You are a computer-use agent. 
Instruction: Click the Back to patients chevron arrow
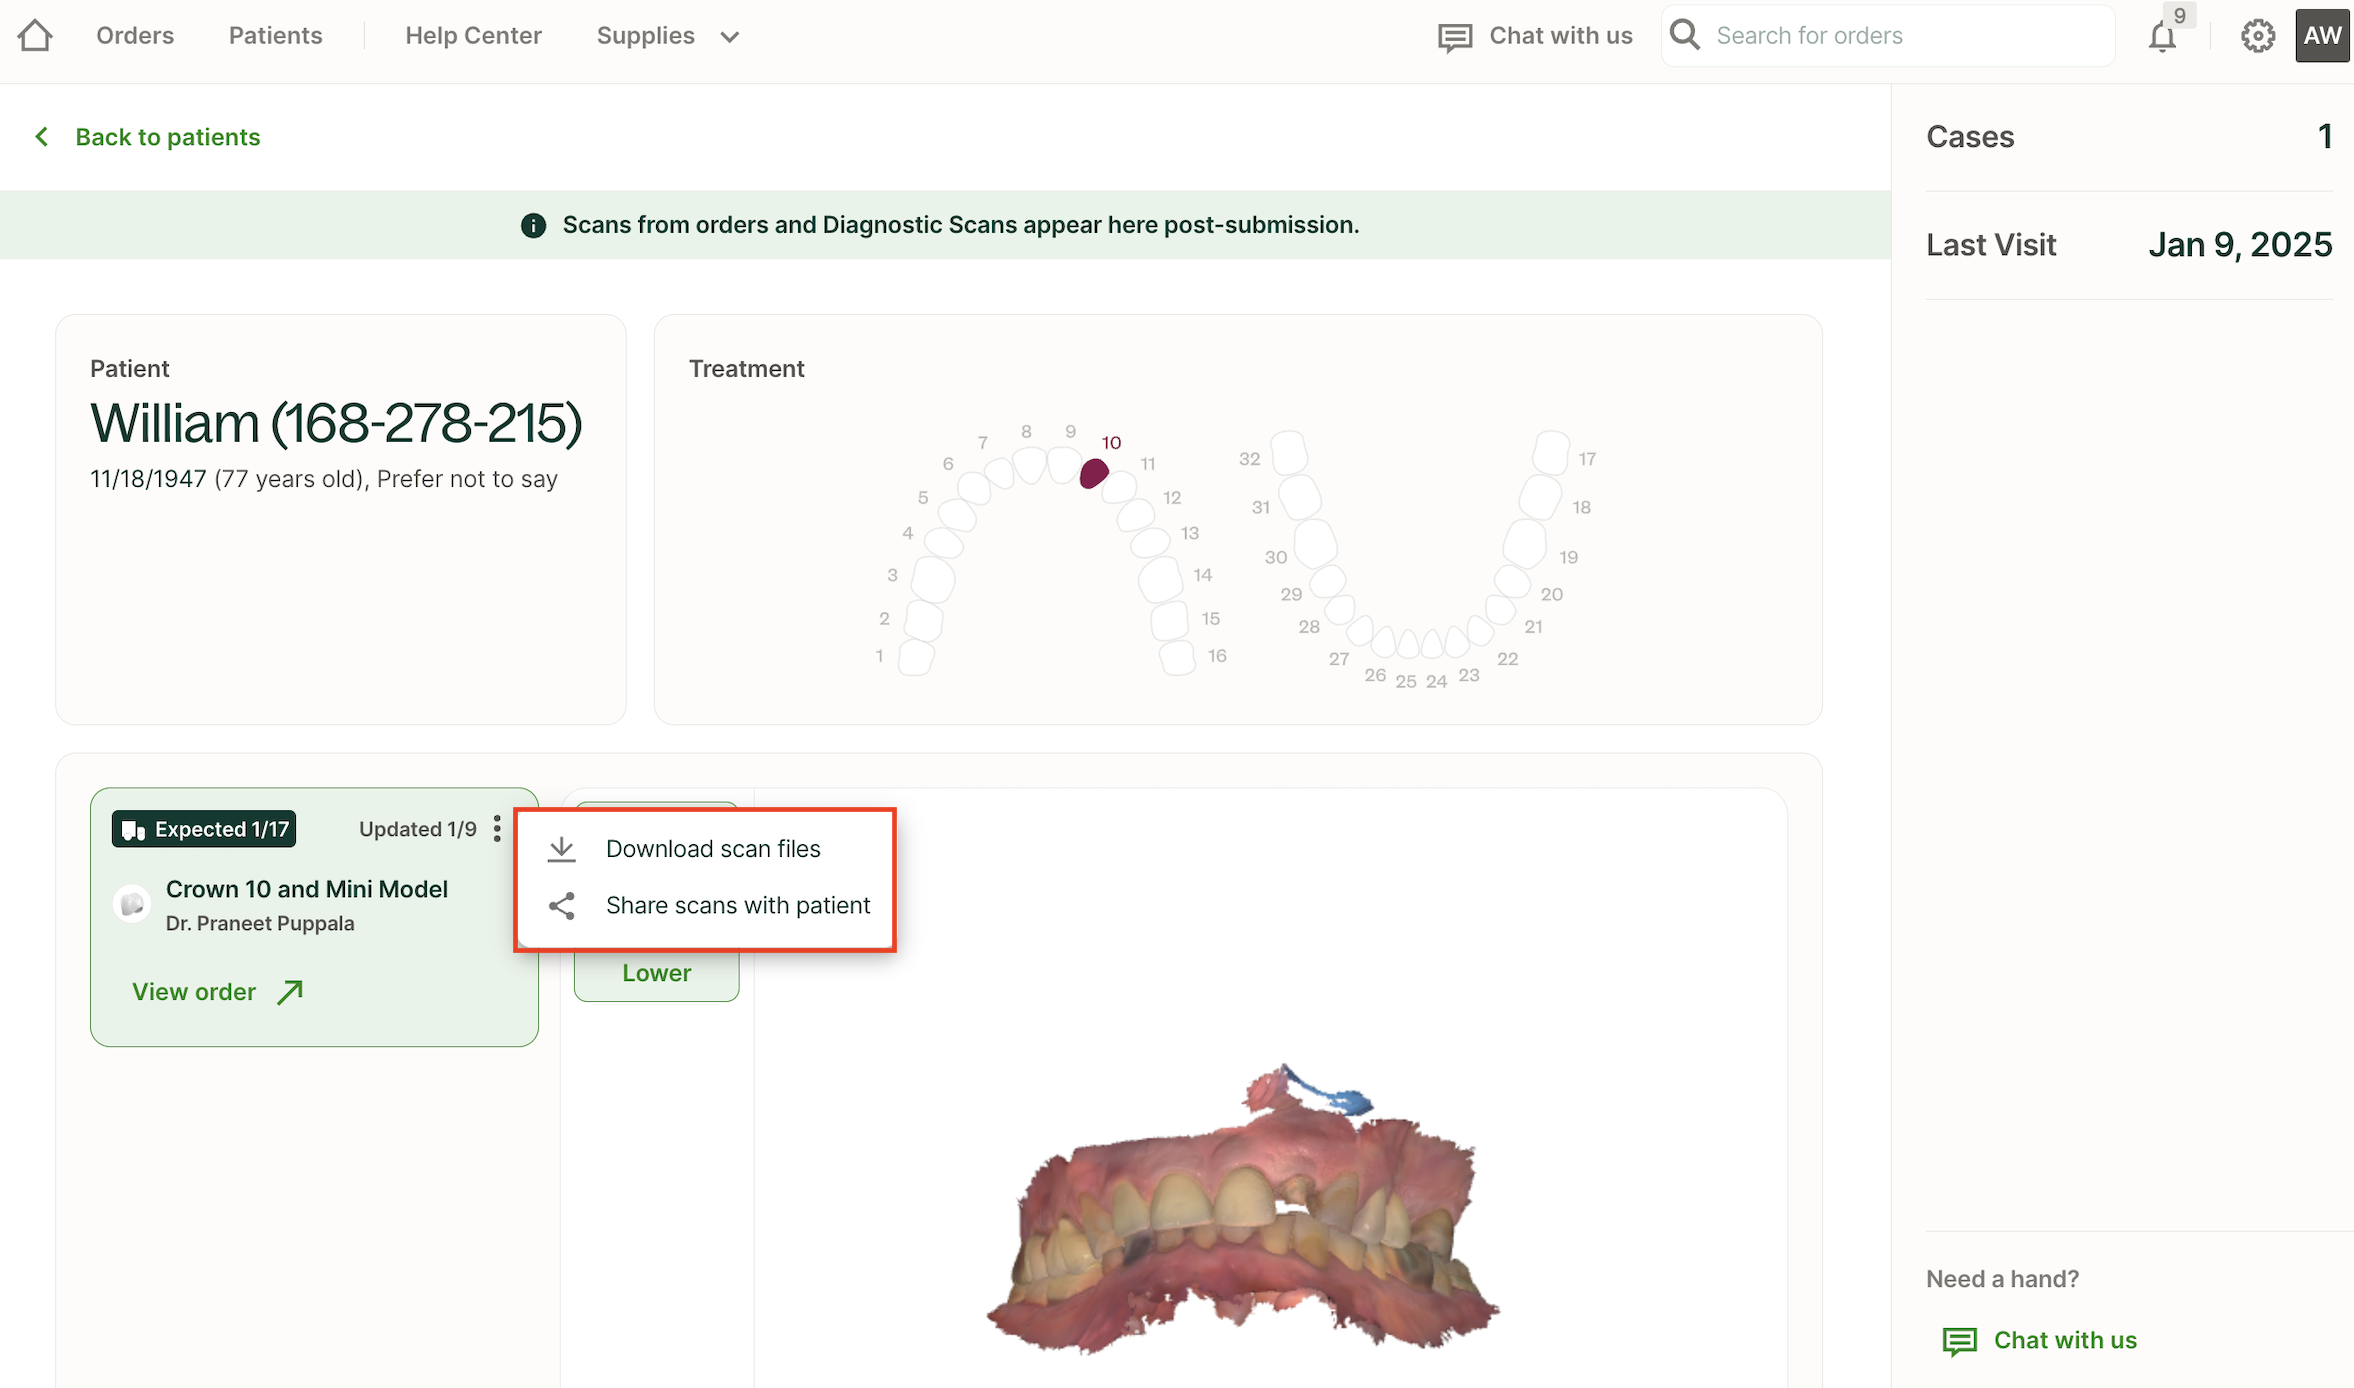(x=42, y=137)
